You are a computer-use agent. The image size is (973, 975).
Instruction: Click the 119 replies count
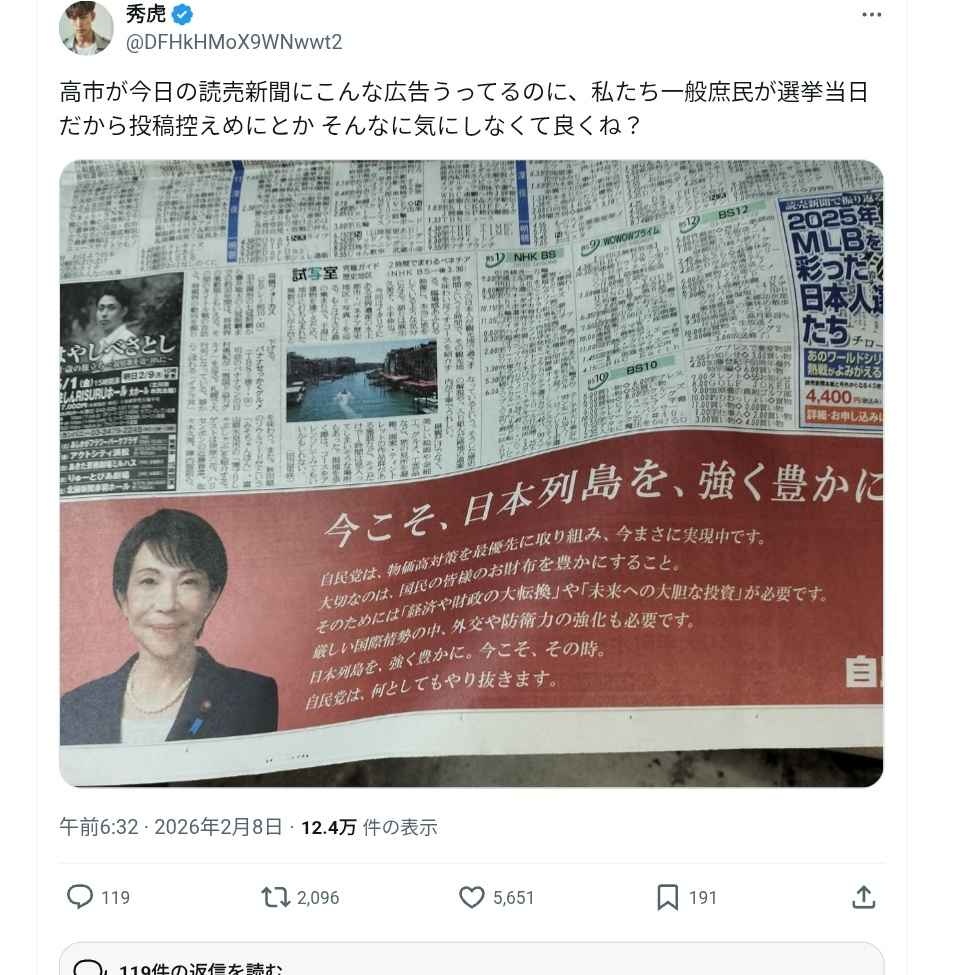(x=116, y=897)
